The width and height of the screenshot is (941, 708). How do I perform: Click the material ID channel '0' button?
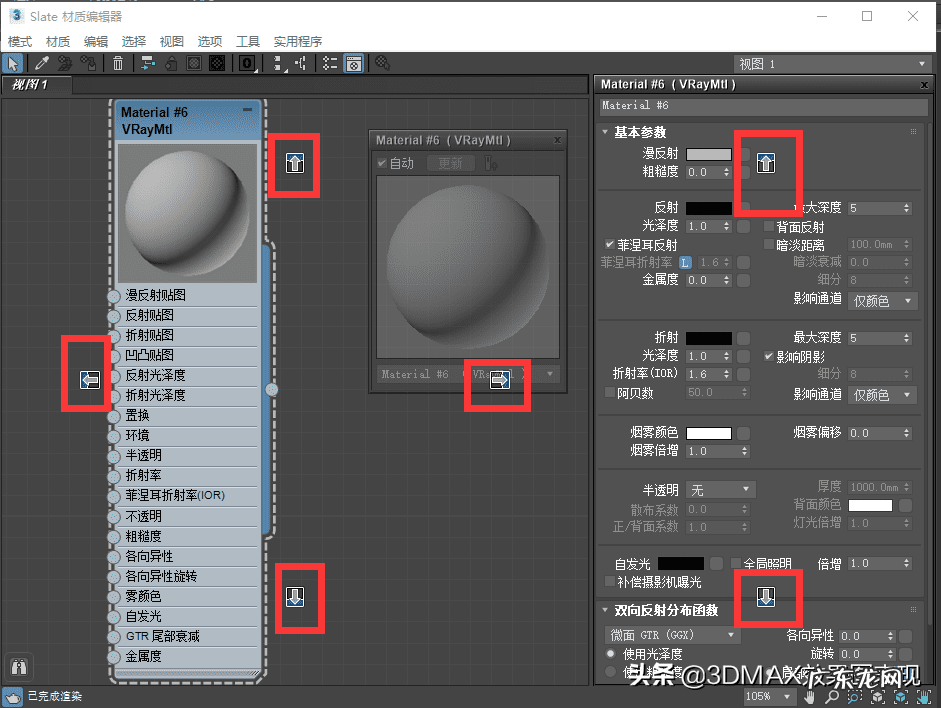pos(247,63)
